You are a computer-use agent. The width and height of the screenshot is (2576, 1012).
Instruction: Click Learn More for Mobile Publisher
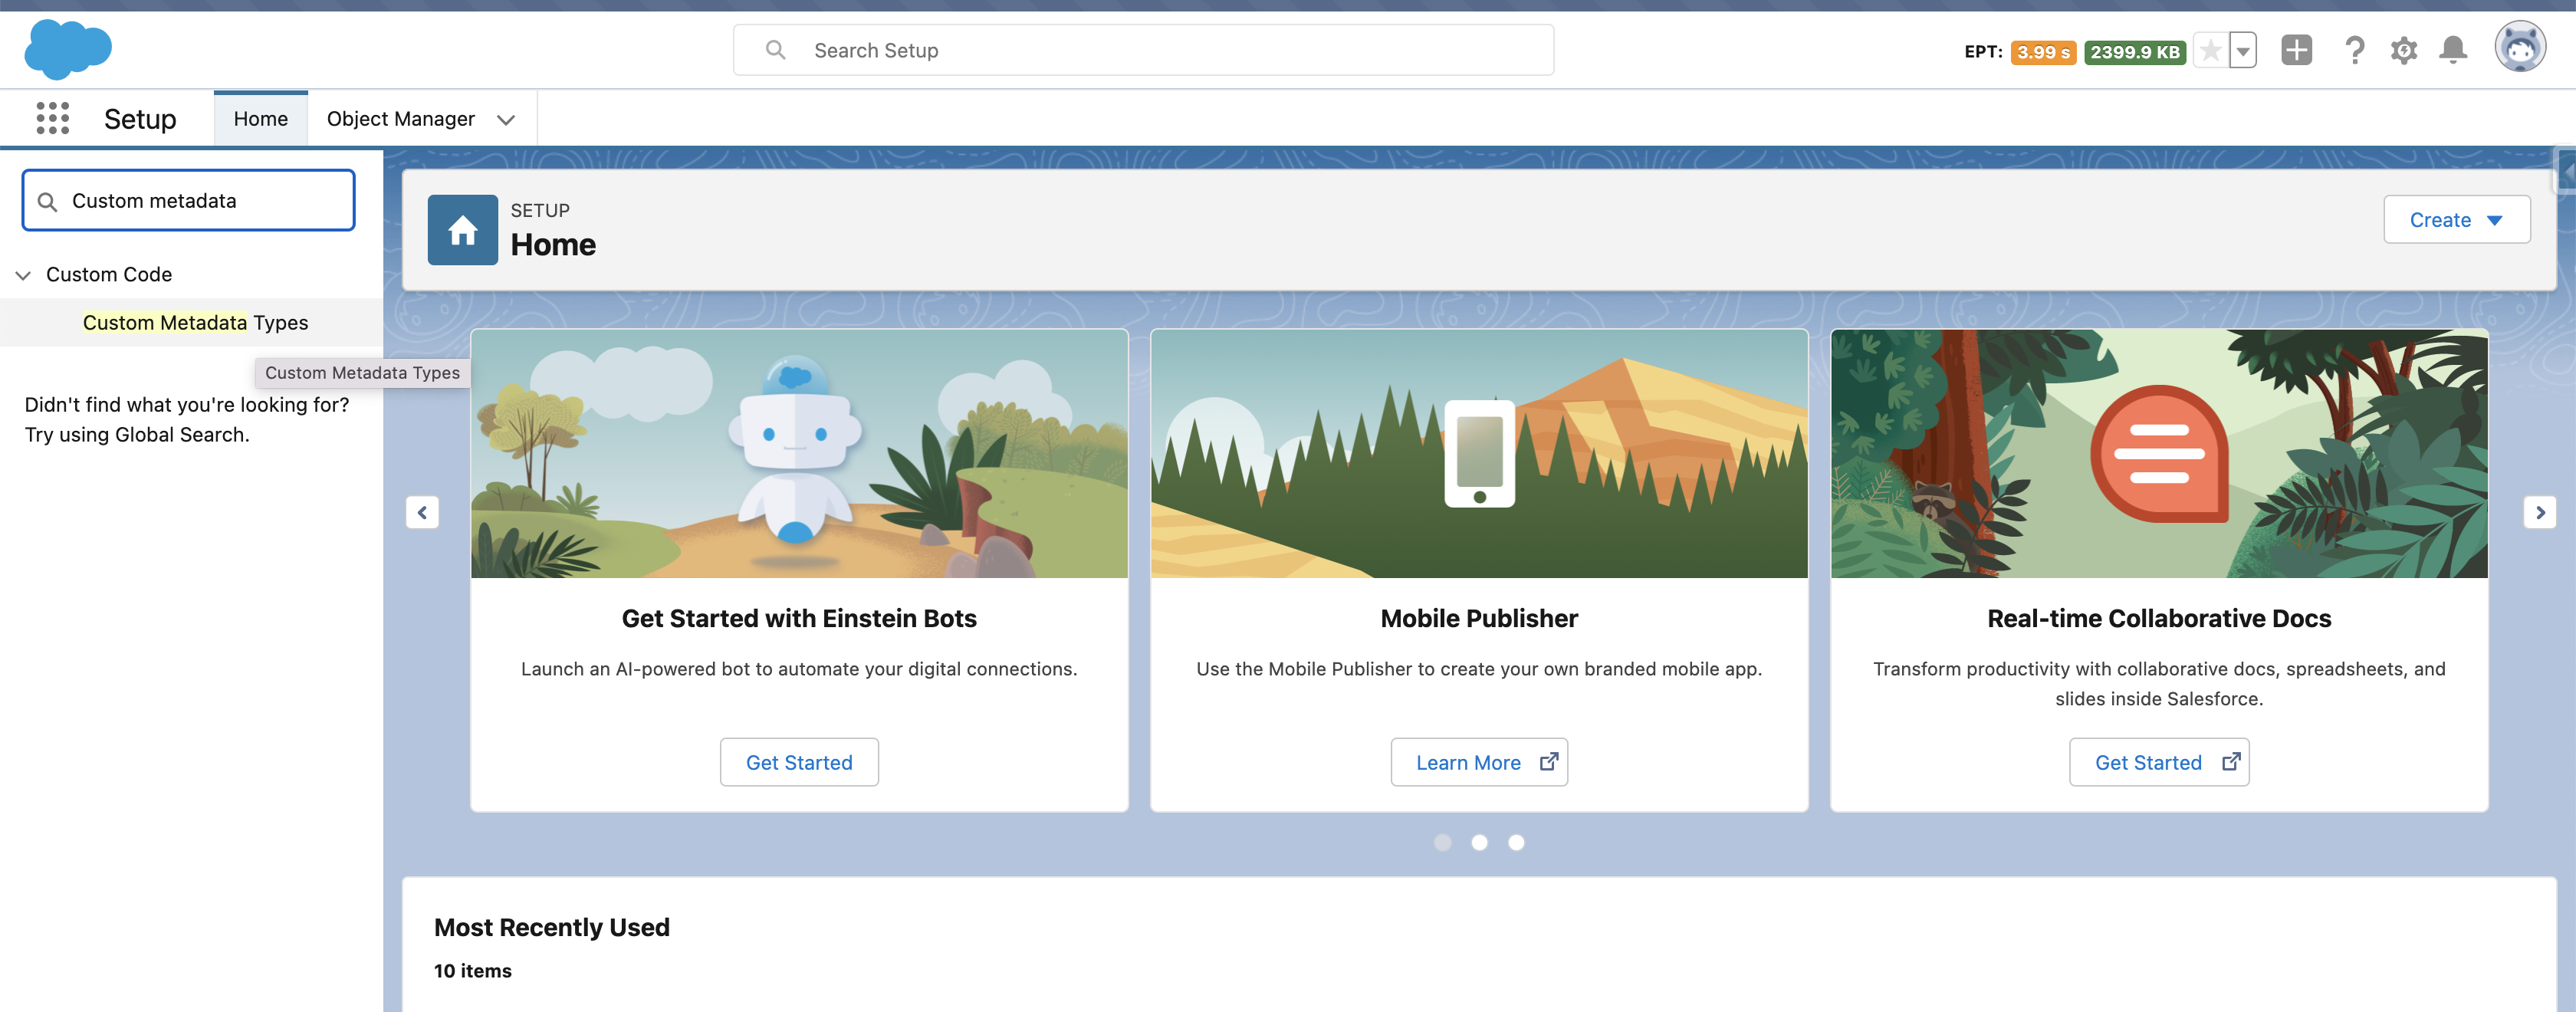tap(1479, 762)
